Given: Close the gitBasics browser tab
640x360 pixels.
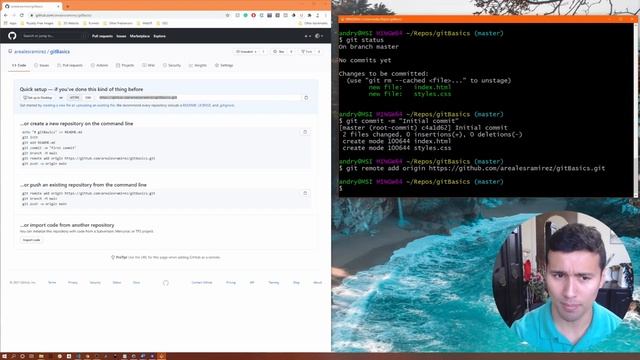Looking at the screenshot, I should click(58, 6).
